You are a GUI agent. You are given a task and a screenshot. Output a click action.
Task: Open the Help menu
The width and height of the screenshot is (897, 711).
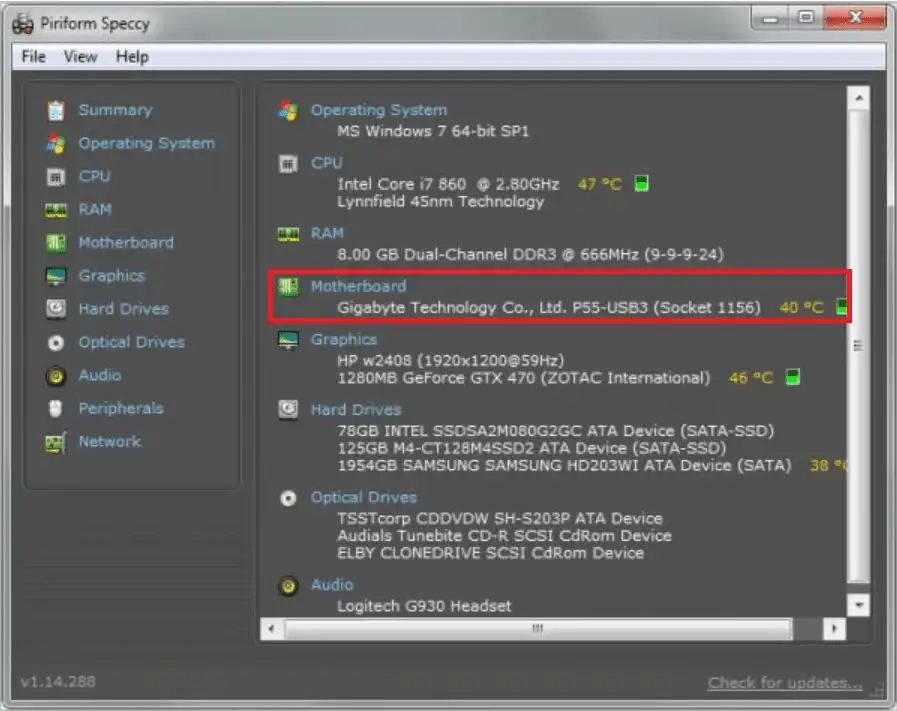click(132, 57)
